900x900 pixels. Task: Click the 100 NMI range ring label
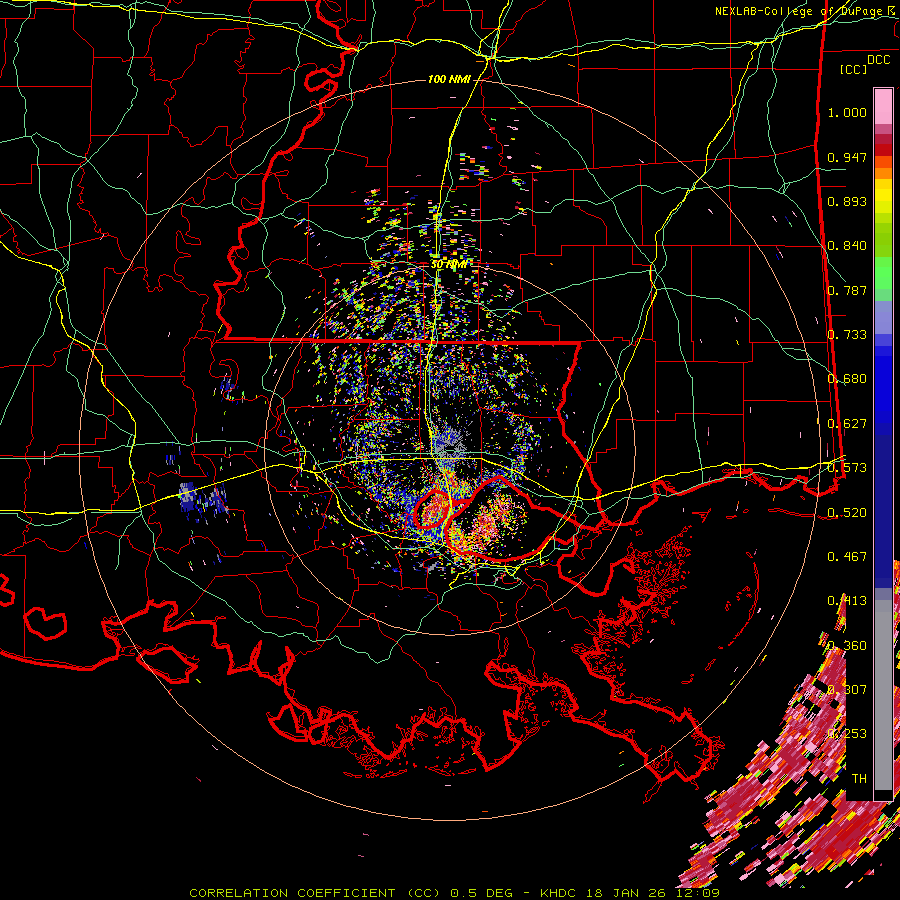tap(449, 79)
